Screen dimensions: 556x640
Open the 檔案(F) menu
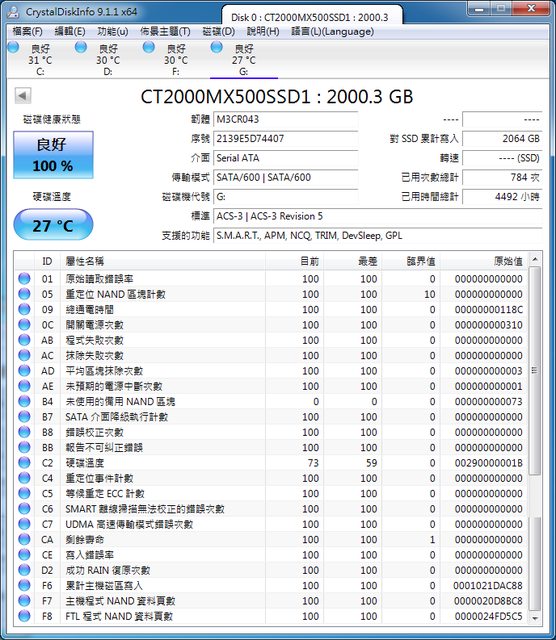(x=27, y=31)
